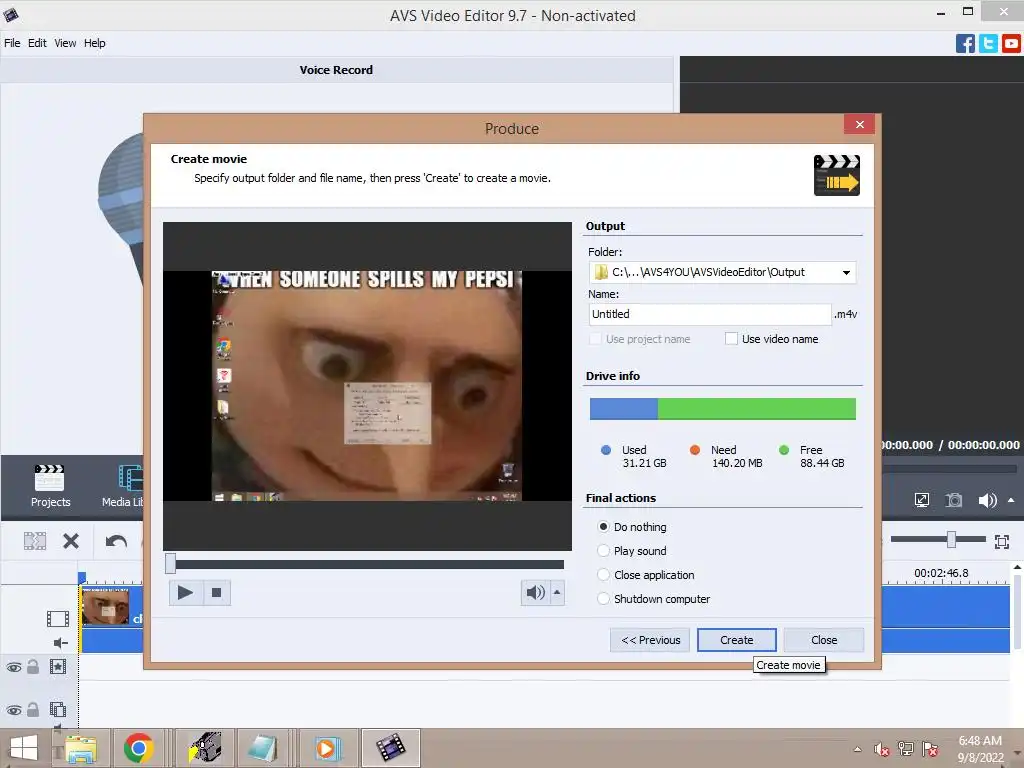This screenshot has width=1024, height=768.
Task: Open the network tray icon
Action: click(x=906, y=749)
